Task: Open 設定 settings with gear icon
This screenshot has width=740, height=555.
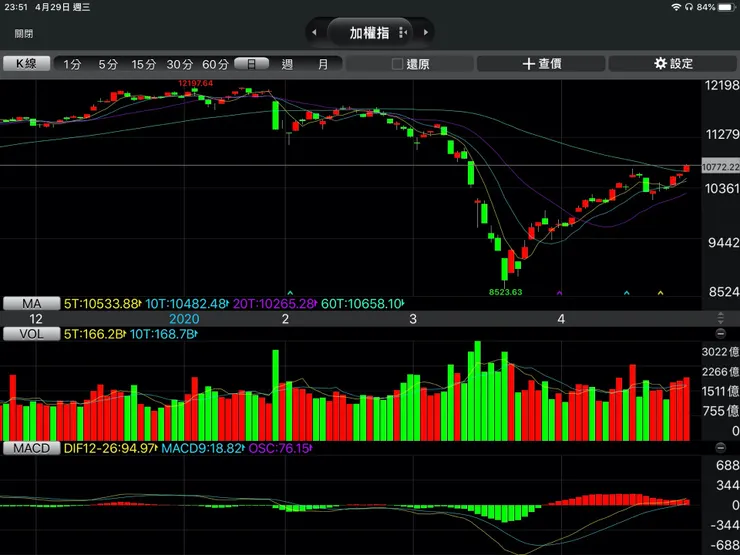Action: [x=673, y=64]
